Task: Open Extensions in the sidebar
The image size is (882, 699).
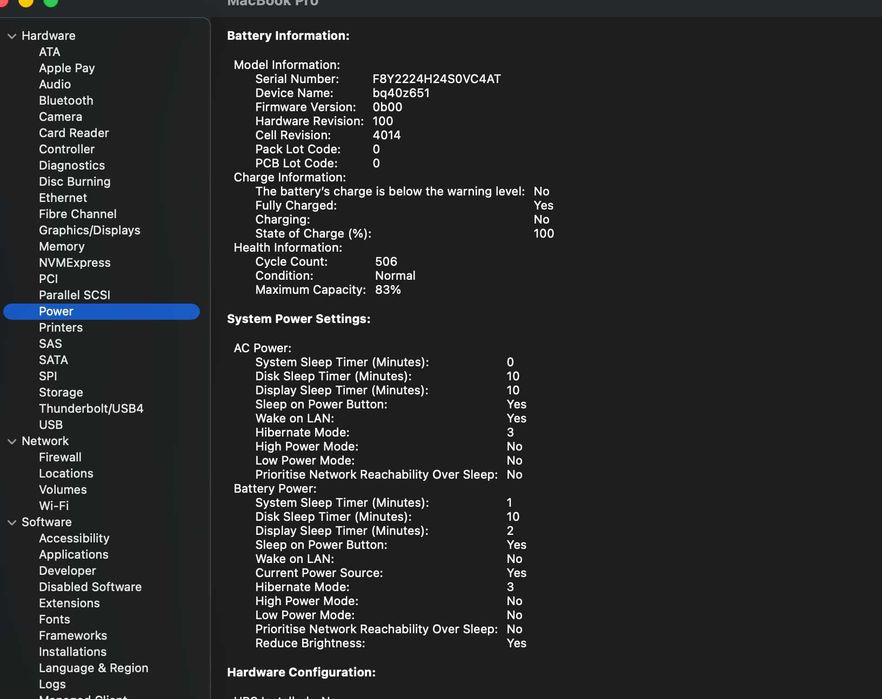Action: [69, 603]
